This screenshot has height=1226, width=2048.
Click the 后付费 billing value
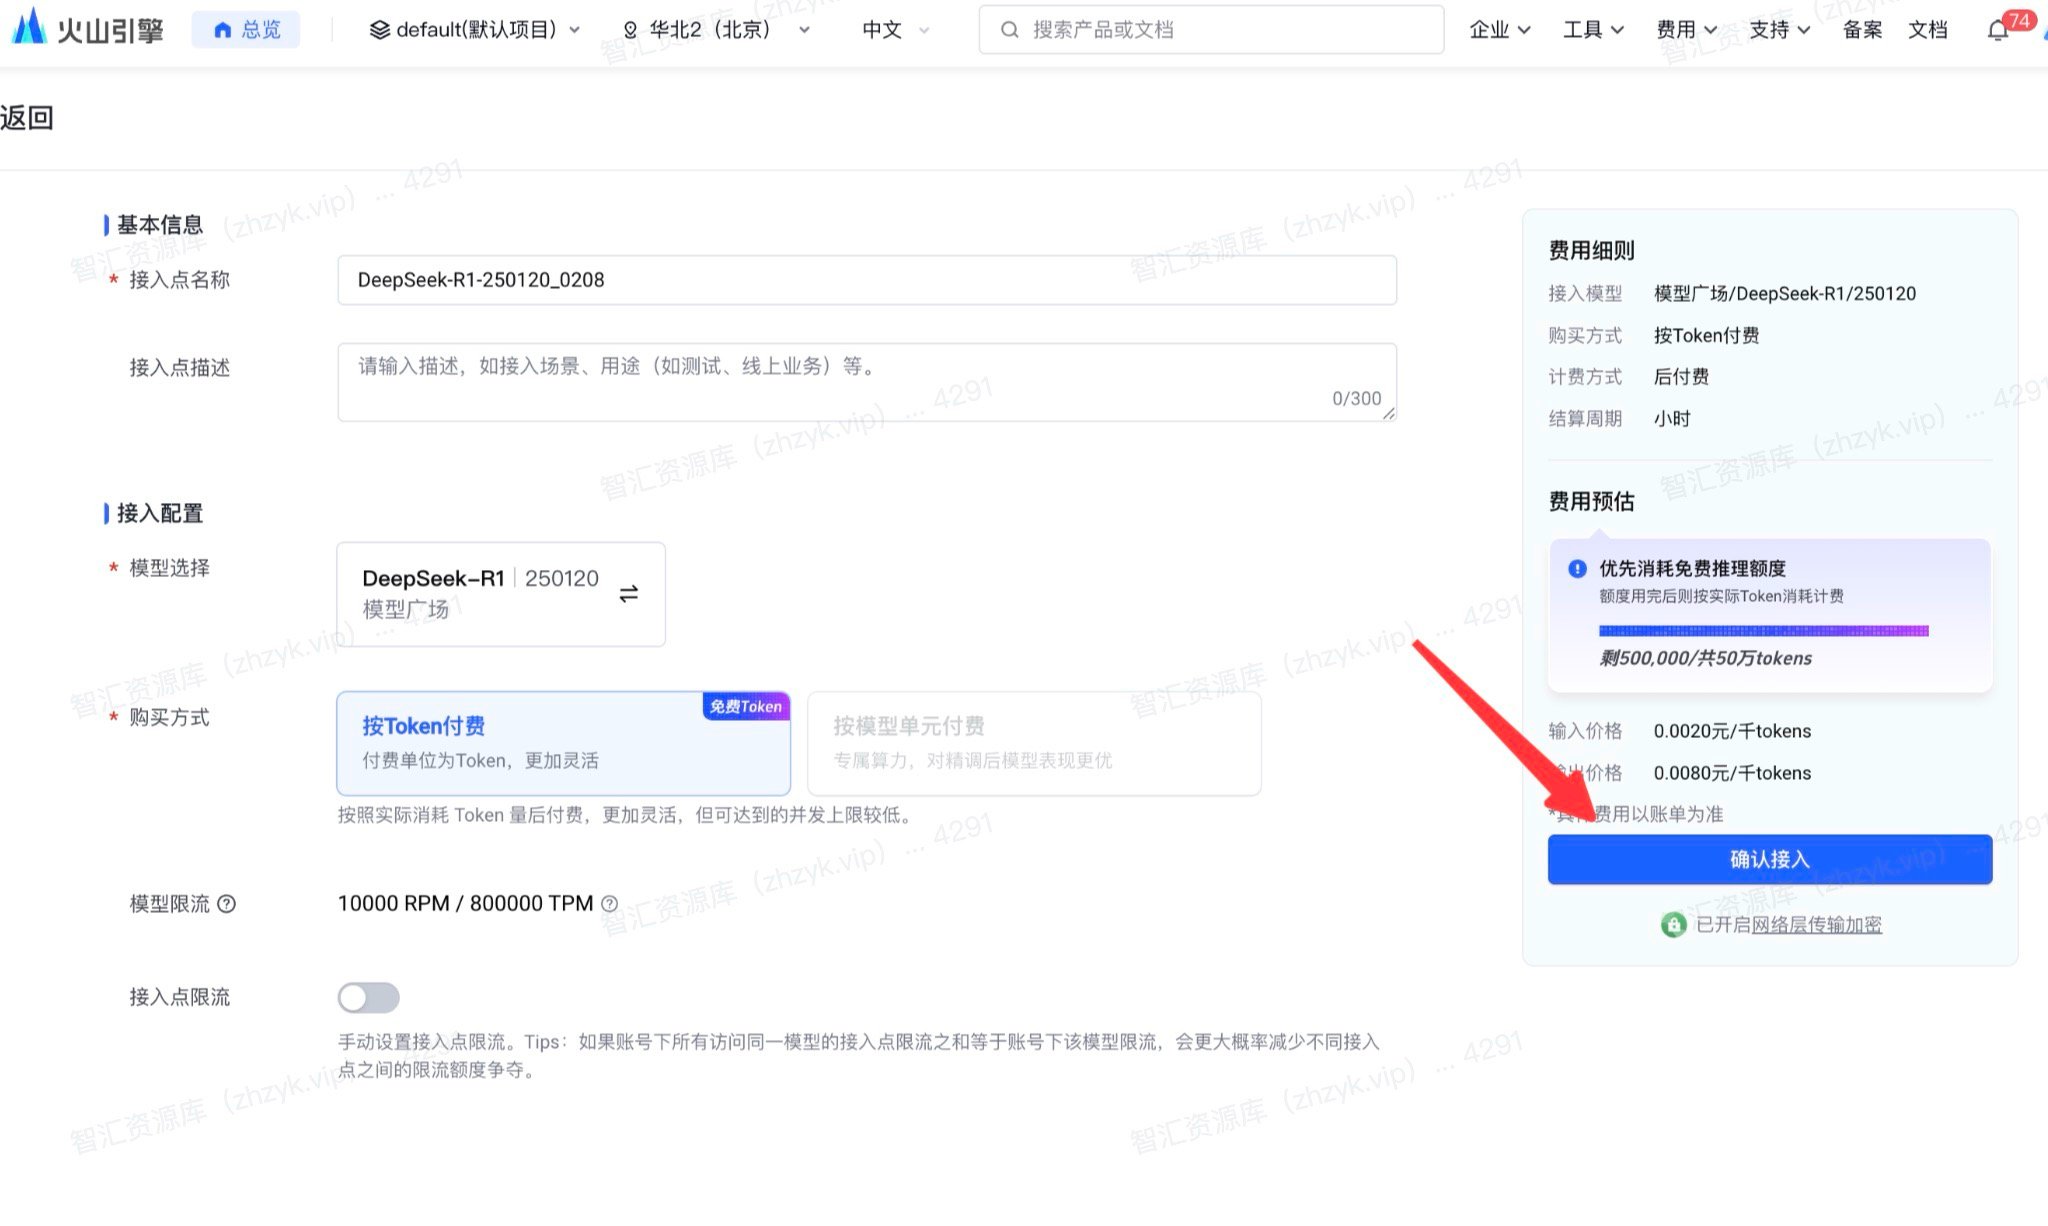[x=1681, y=377]
